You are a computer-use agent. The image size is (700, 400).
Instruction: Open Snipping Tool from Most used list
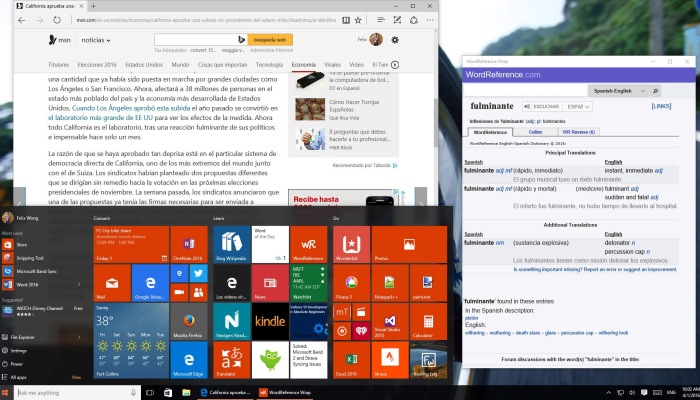(30, 258)
